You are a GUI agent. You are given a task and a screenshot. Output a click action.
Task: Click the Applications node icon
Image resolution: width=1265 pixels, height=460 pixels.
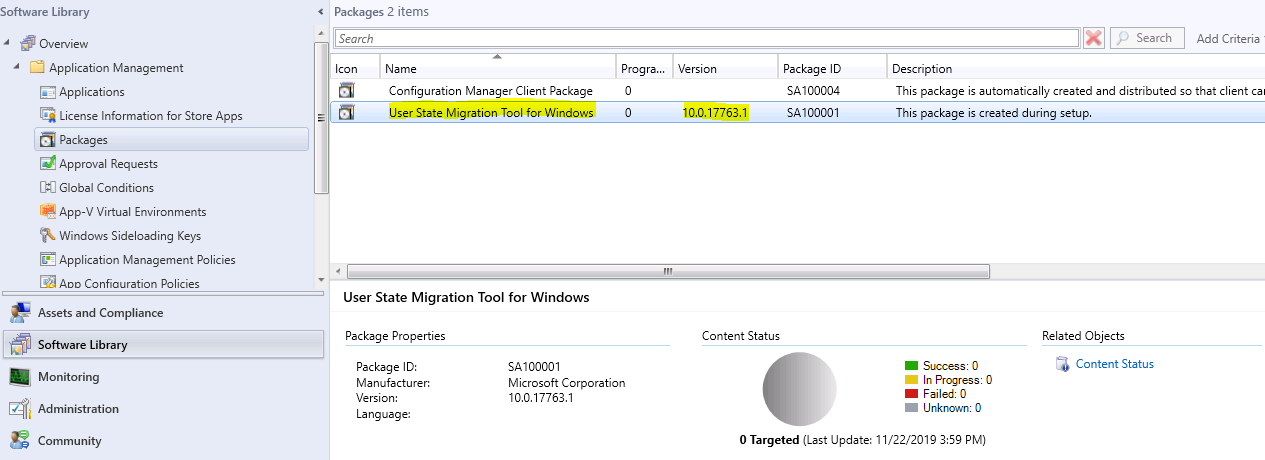(x=47, y=92)
